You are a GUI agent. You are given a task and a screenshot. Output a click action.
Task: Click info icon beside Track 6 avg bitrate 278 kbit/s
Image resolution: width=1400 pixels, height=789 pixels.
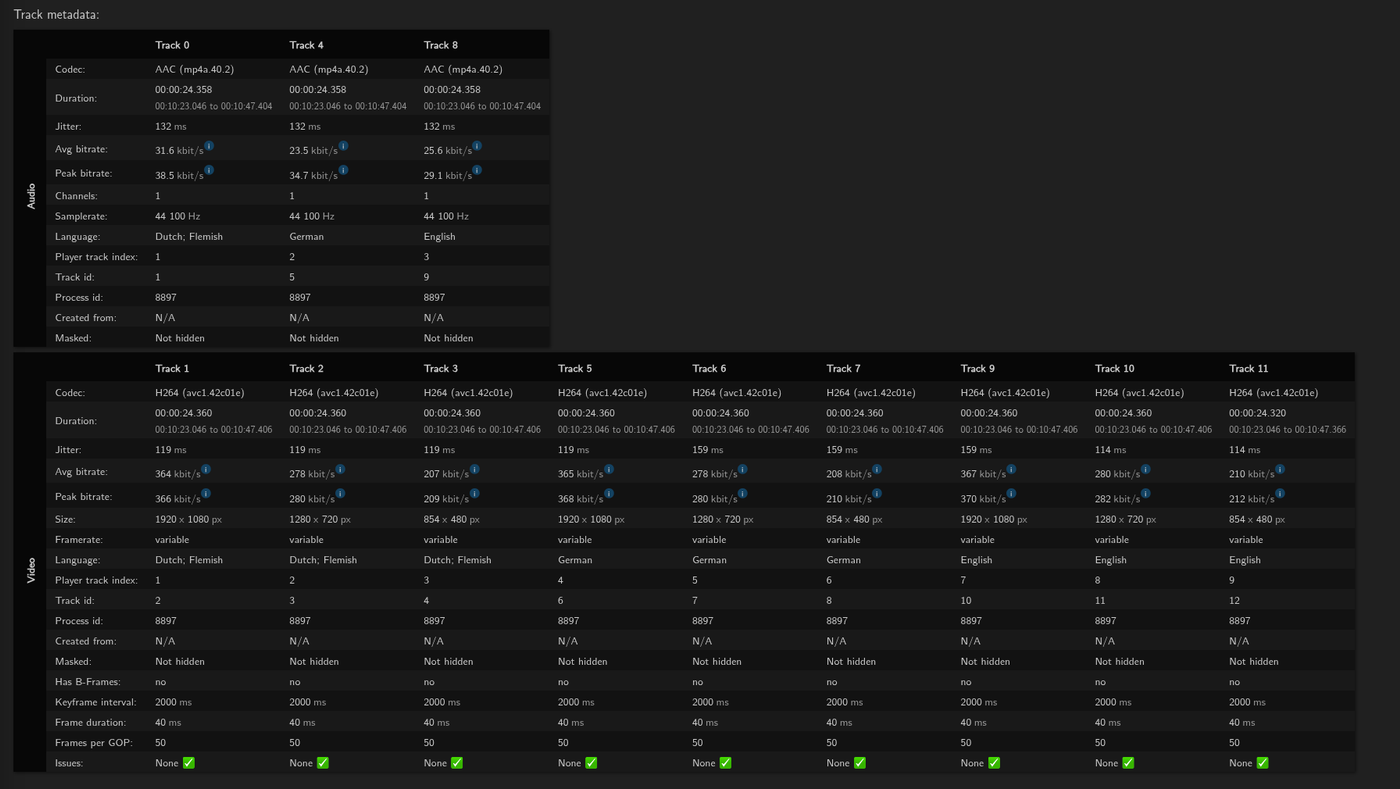pos(742,469)
